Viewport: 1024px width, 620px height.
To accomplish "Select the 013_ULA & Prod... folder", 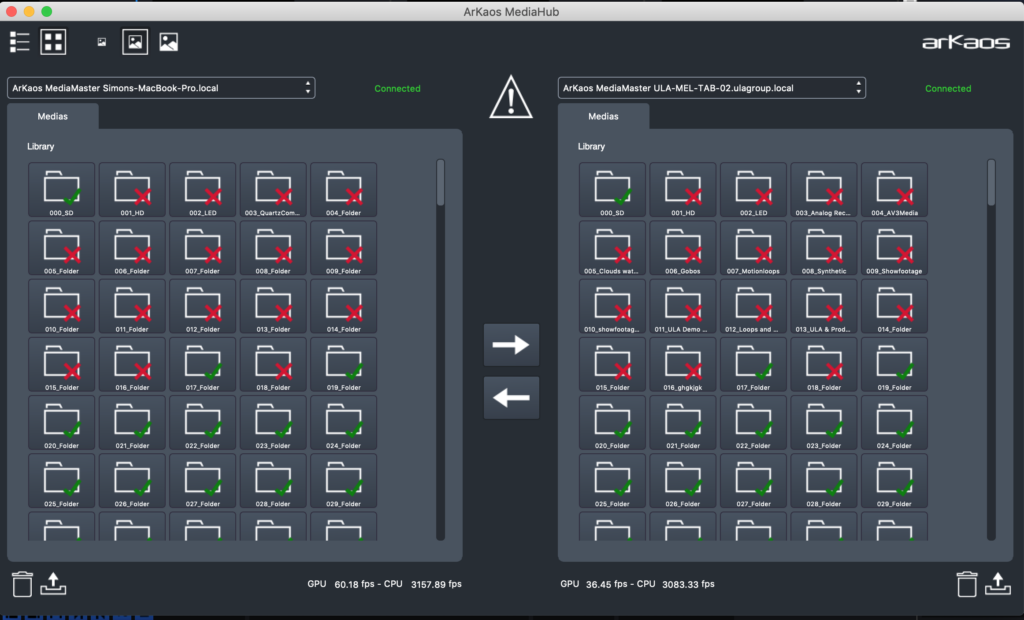I will 824,306.
